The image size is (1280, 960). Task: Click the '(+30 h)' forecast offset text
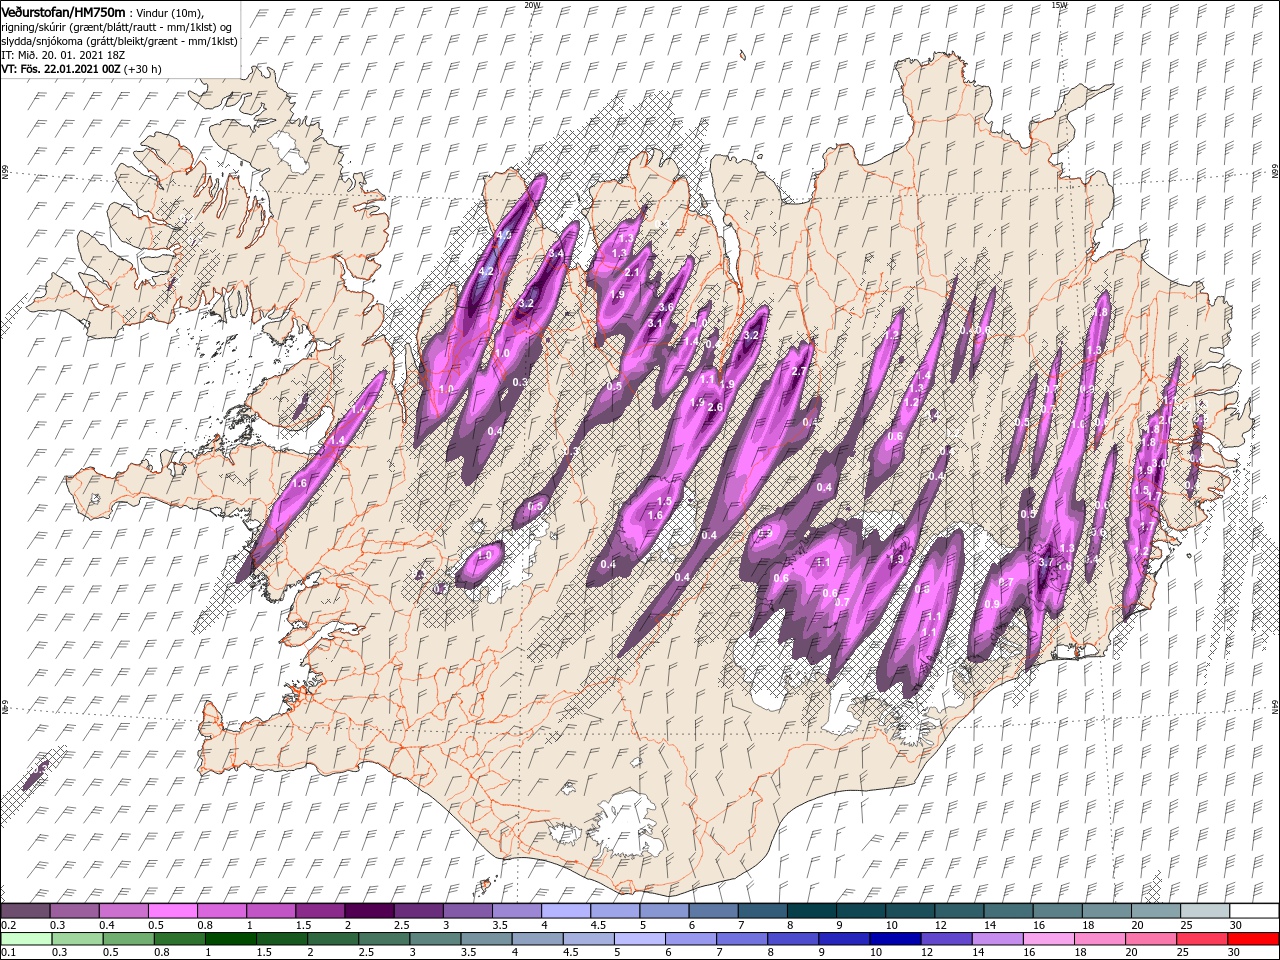(142, 69)
